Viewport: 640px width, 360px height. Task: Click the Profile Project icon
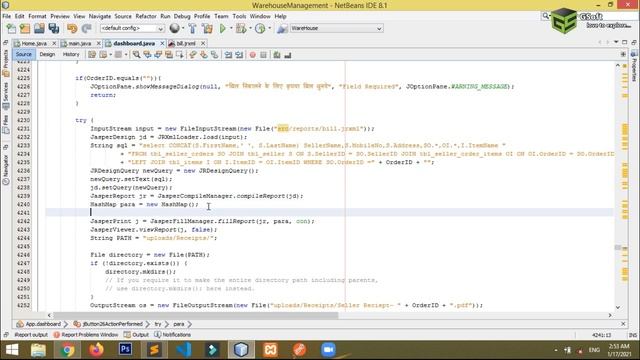click(260, 29)
